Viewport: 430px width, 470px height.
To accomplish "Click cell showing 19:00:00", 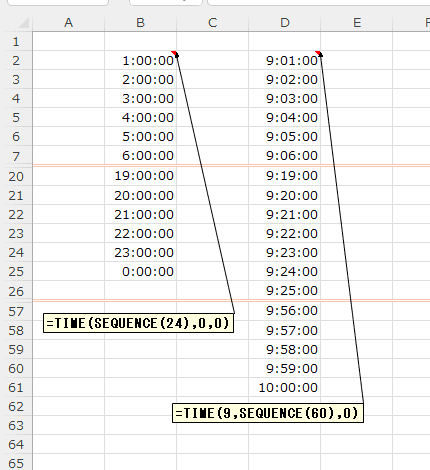I will point(140,176).
